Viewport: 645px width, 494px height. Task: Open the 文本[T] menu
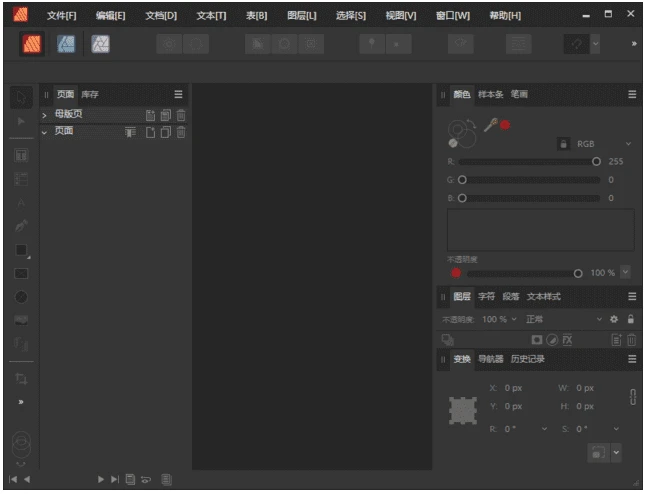(x=211, y=16)
